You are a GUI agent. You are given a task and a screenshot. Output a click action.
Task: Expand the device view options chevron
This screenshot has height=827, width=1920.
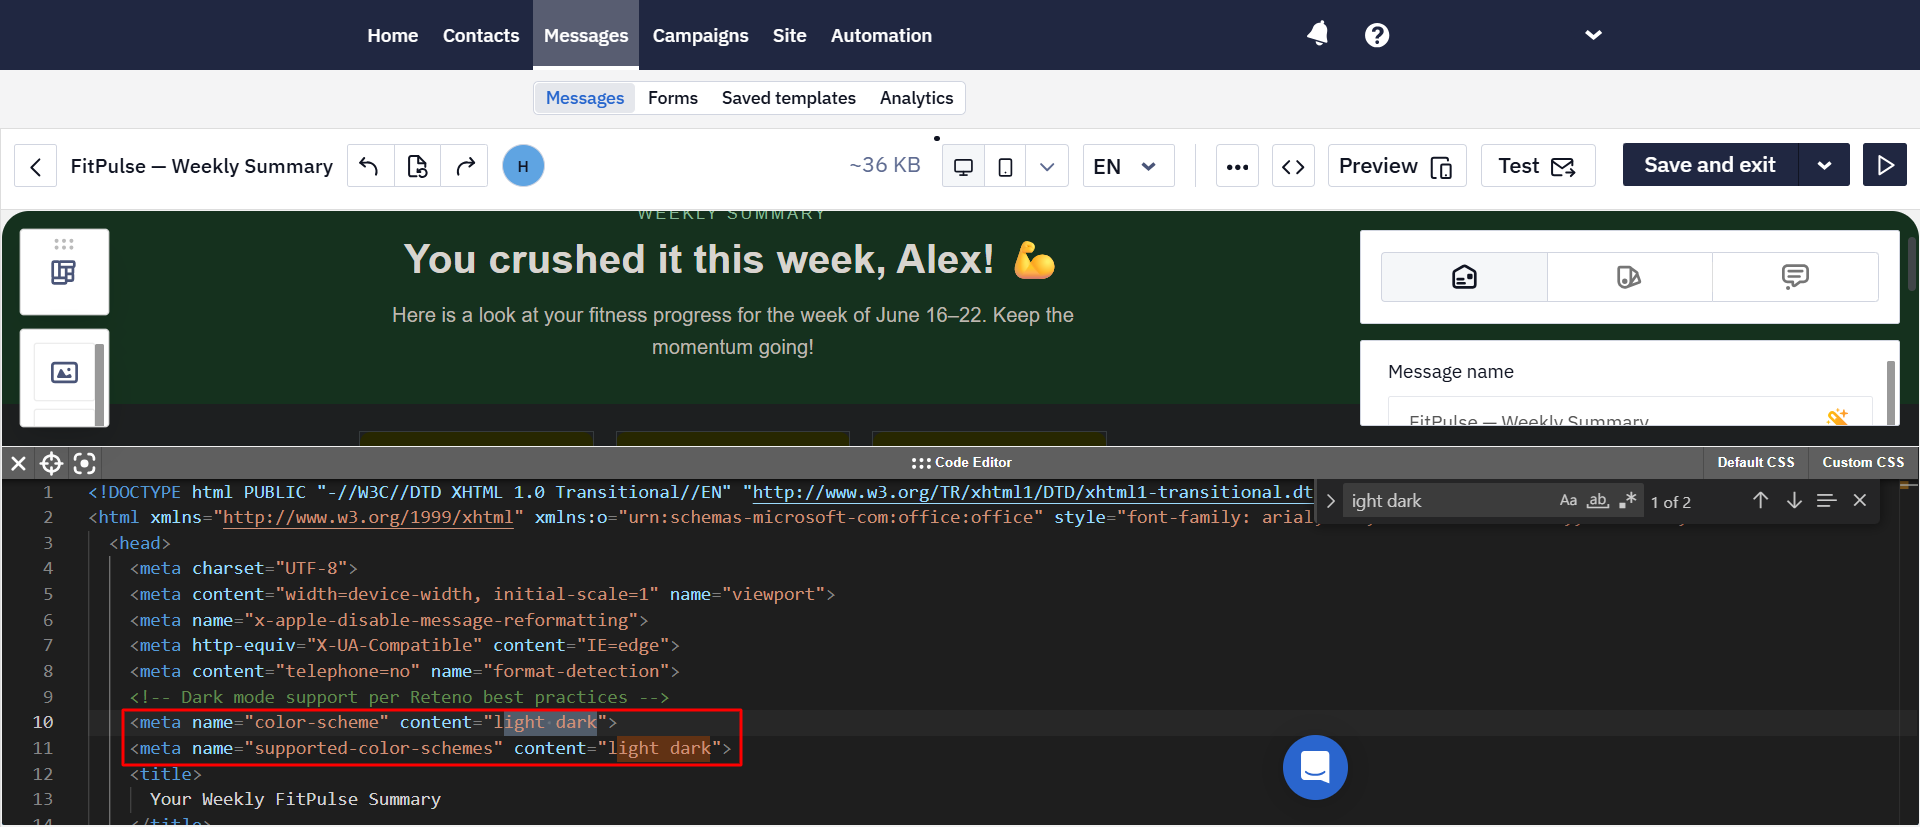[x=1047, y=167]
